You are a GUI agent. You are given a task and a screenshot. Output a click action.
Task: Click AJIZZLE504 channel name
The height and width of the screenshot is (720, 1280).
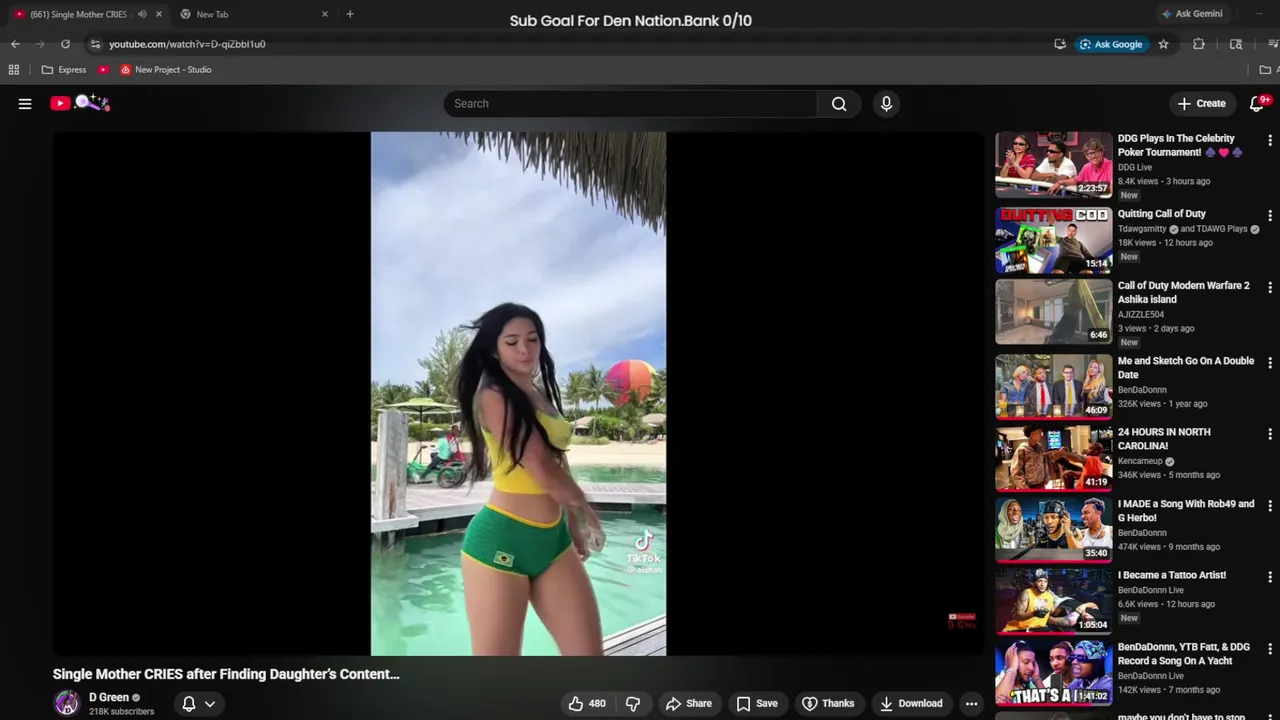pos(1141,314)
